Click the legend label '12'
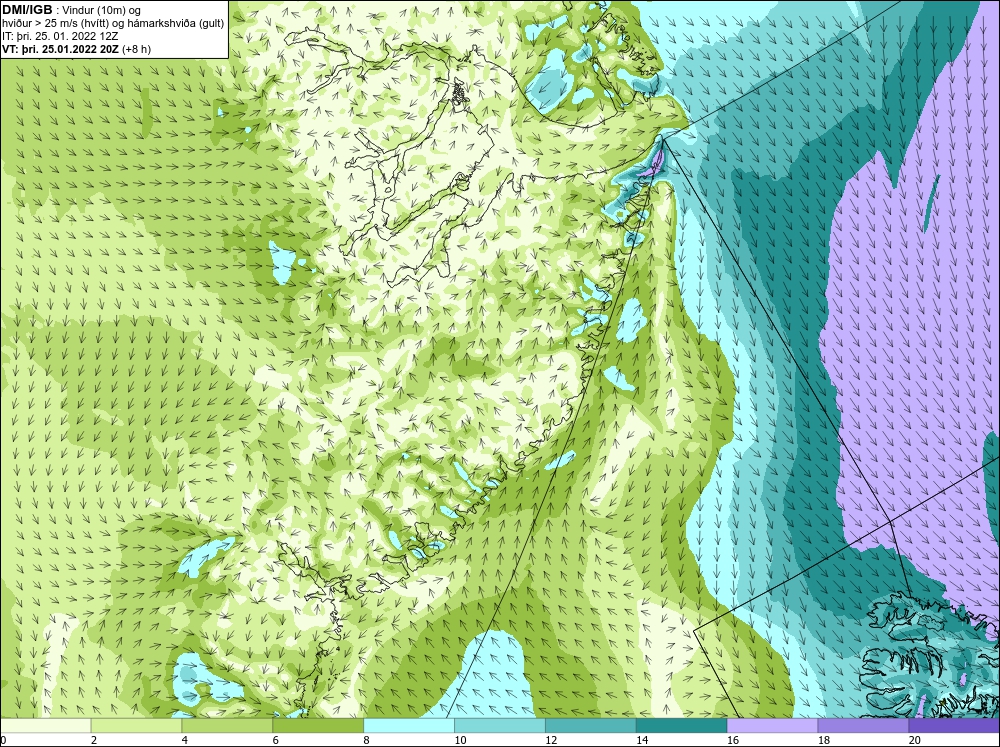 (x=551, y=740)
